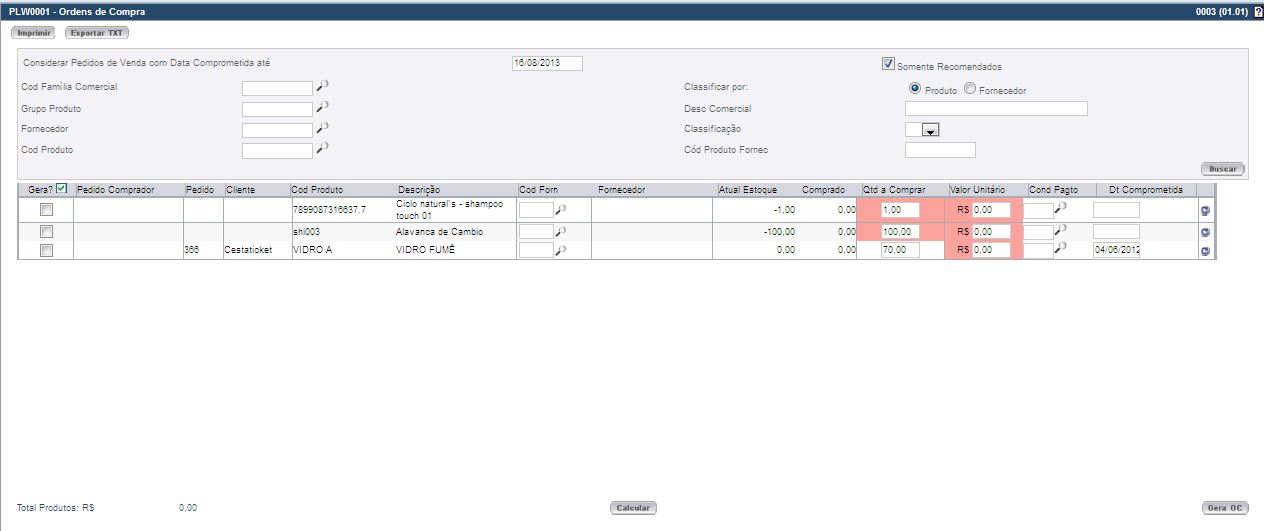Viewport: 1264px width, 531px height.
Task: Click the round action icon in shi003 row
Action: point(1205,231)
